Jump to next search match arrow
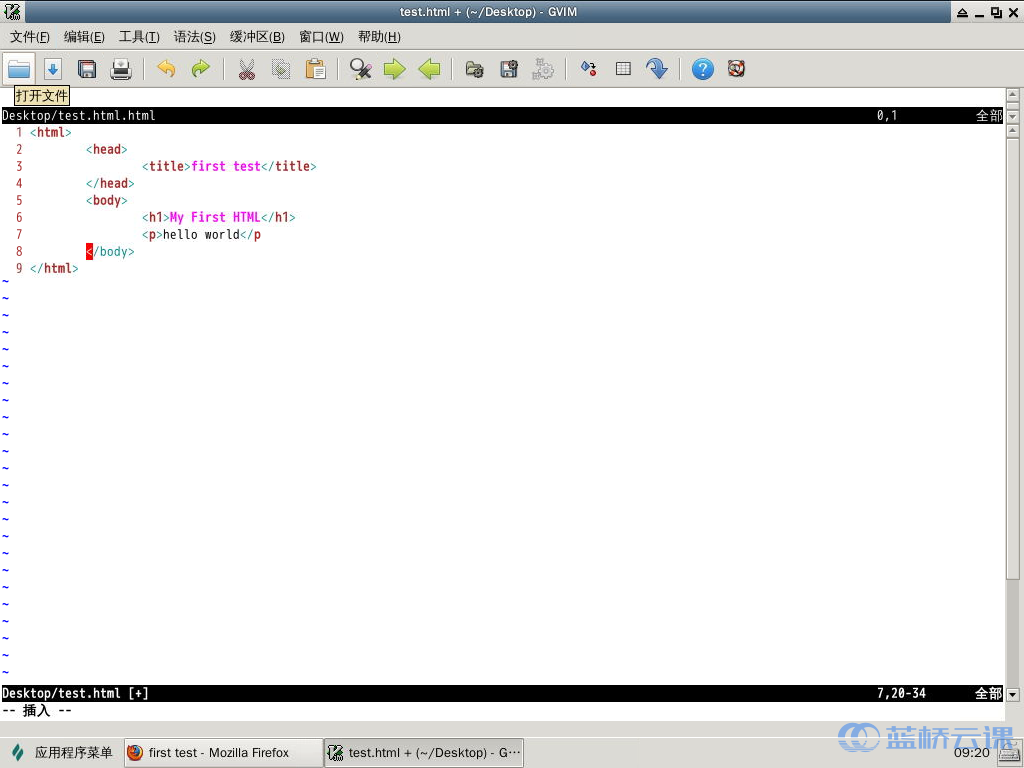This screenshot has height=768, width=1024. tap(395, 69)
